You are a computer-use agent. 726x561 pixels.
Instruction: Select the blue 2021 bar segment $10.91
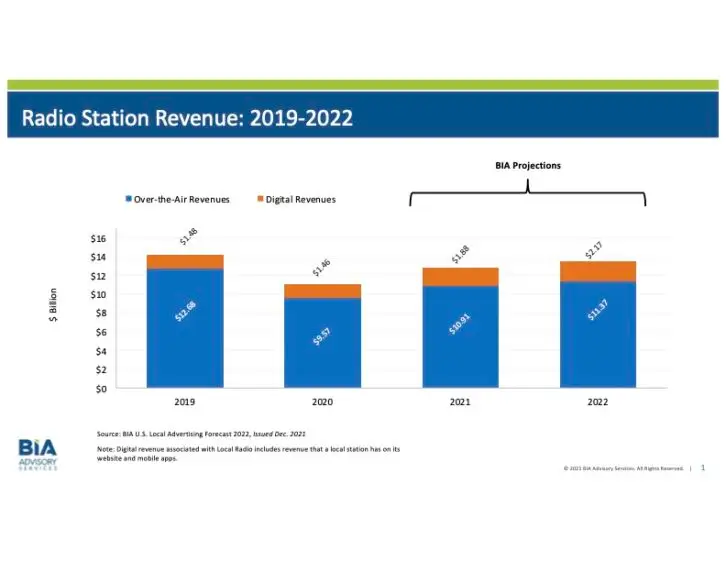tap(461, 337)
